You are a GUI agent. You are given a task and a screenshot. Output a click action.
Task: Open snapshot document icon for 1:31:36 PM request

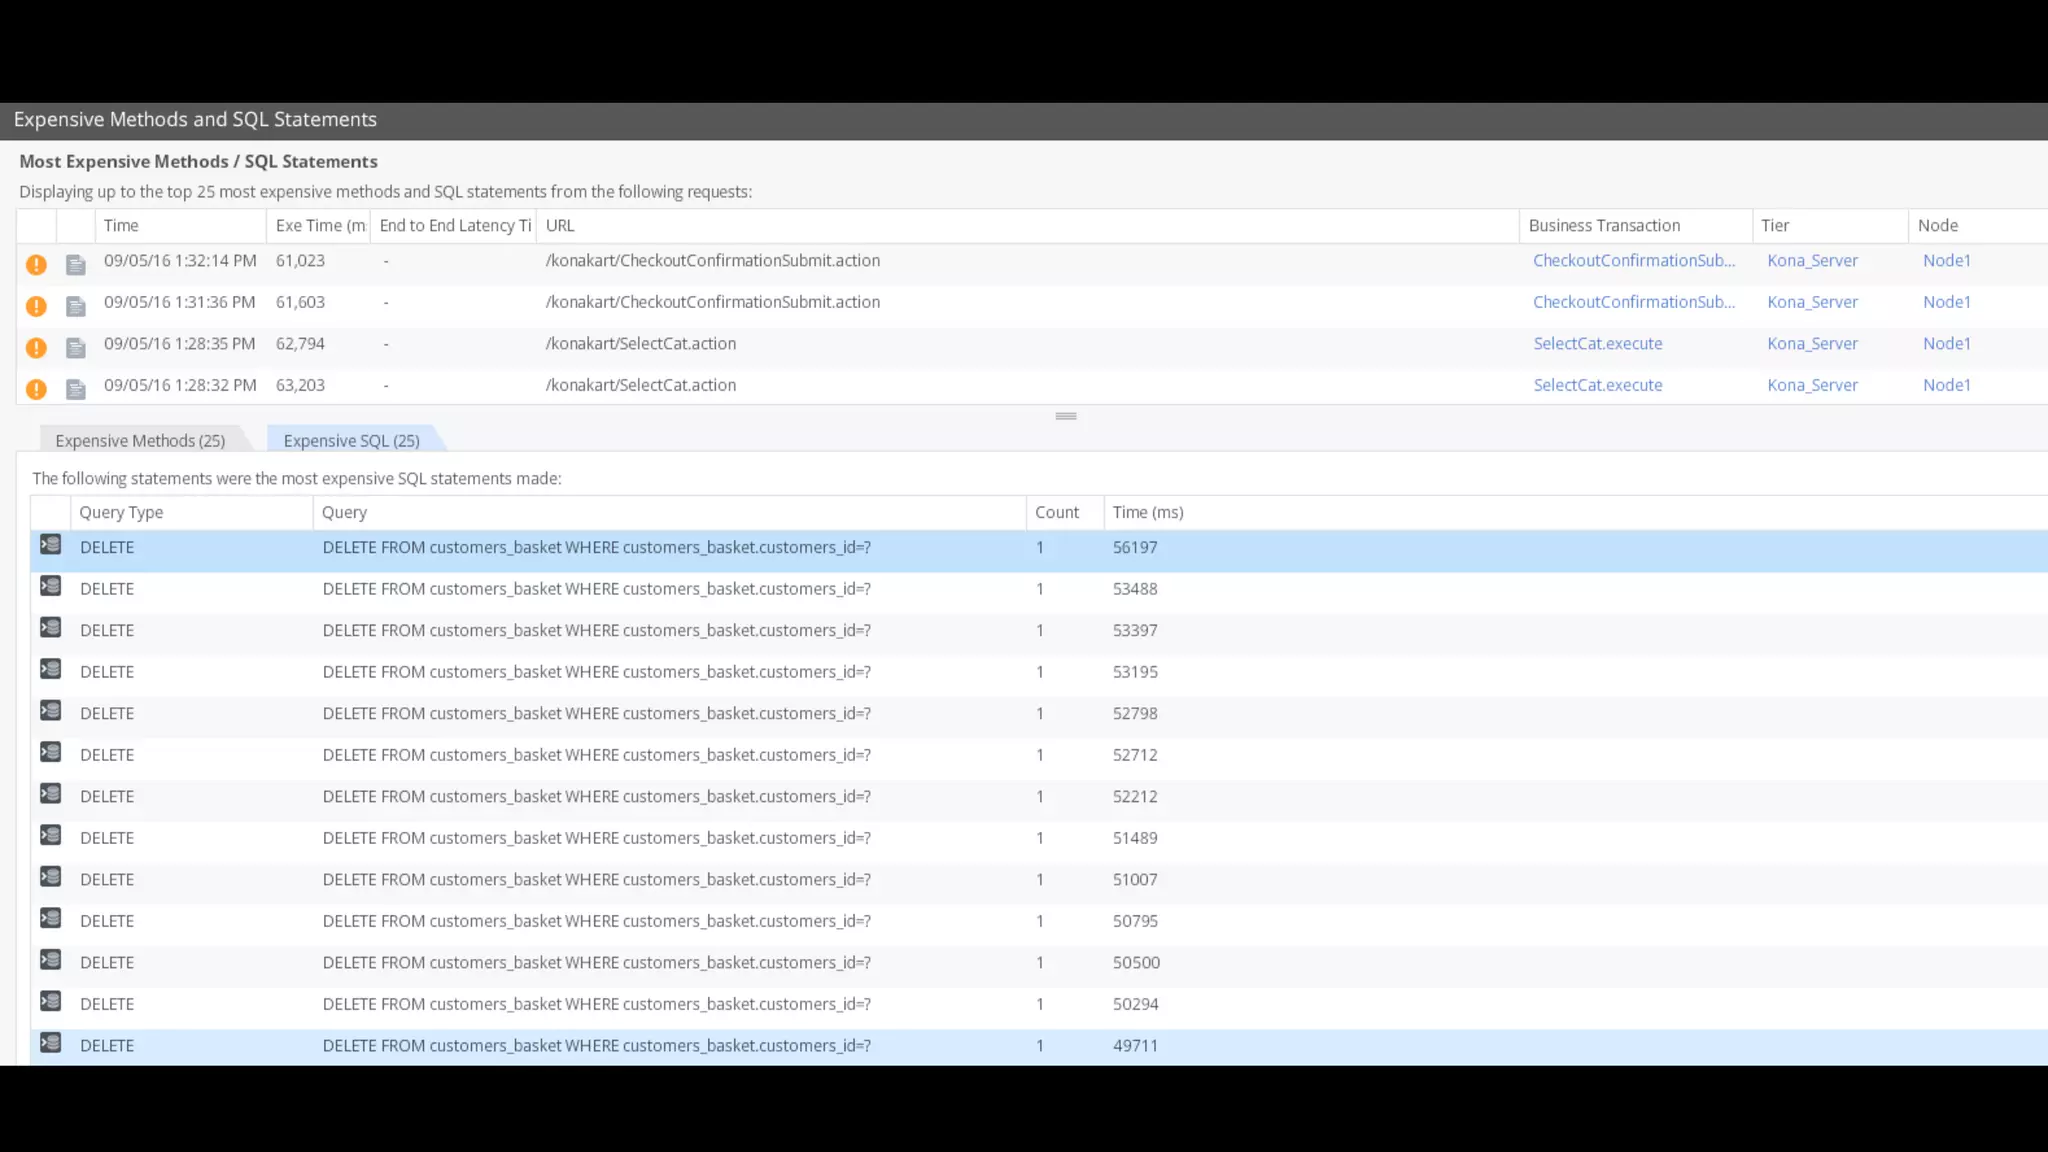pyautogui.click(x=76, y=306)
